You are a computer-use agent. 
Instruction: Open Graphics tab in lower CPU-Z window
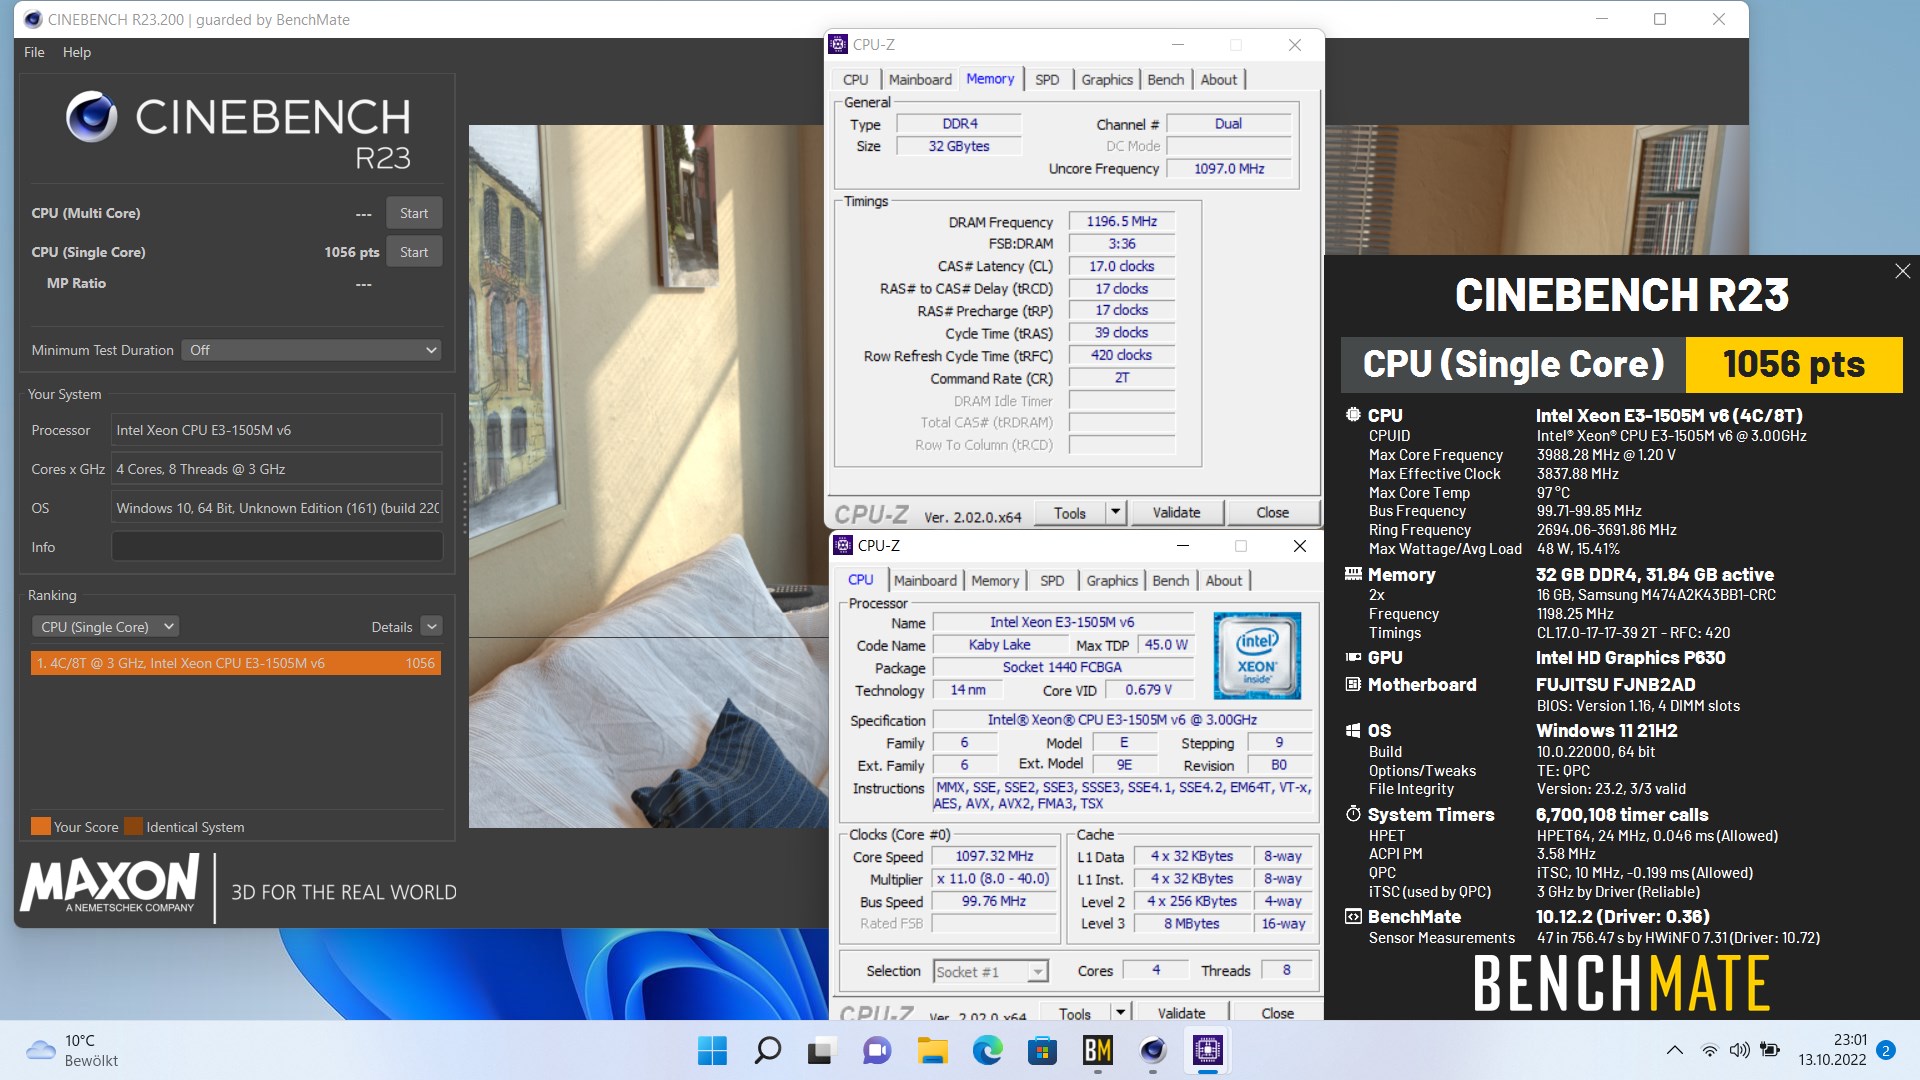(1112, 580)
